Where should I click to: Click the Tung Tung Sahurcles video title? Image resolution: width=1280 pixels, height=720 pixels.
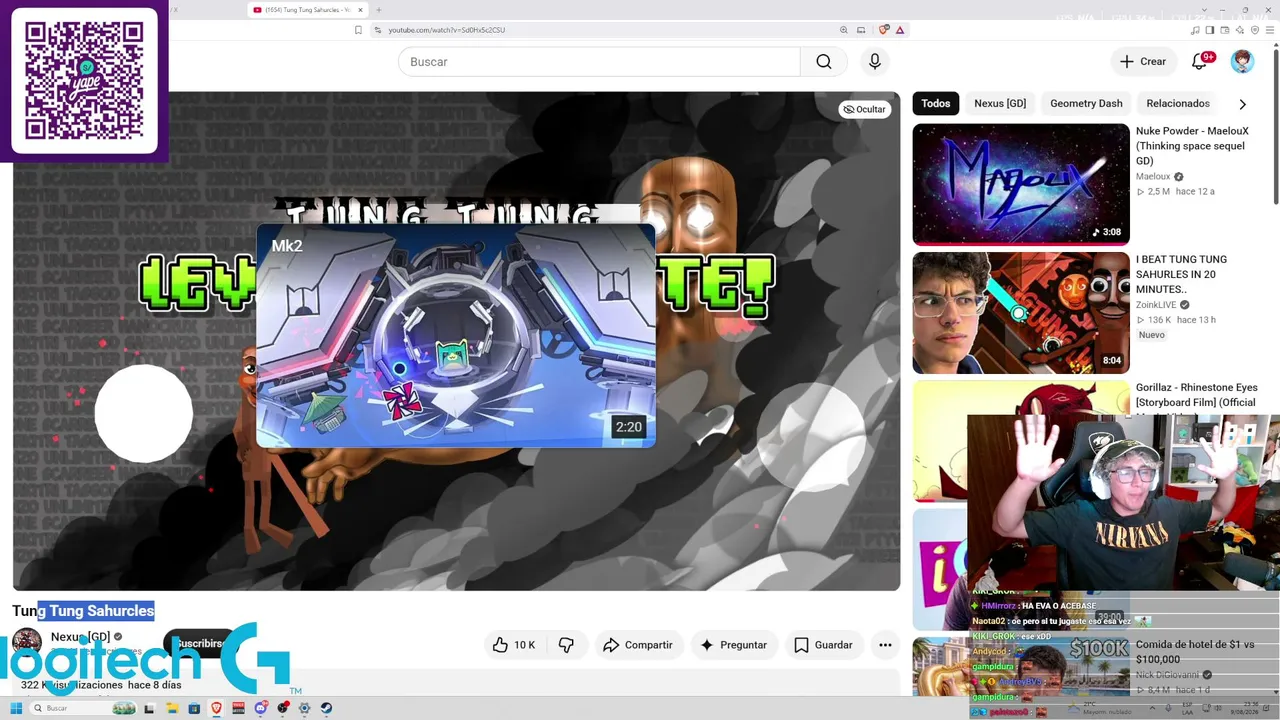point(83,611)
